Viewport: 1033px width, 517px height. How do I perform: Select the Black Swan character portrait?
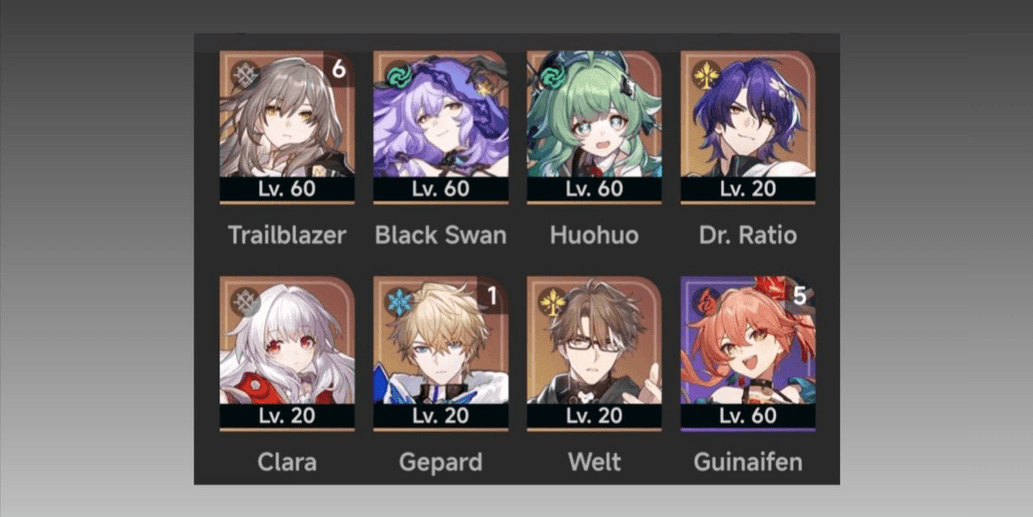coord(441,126)
